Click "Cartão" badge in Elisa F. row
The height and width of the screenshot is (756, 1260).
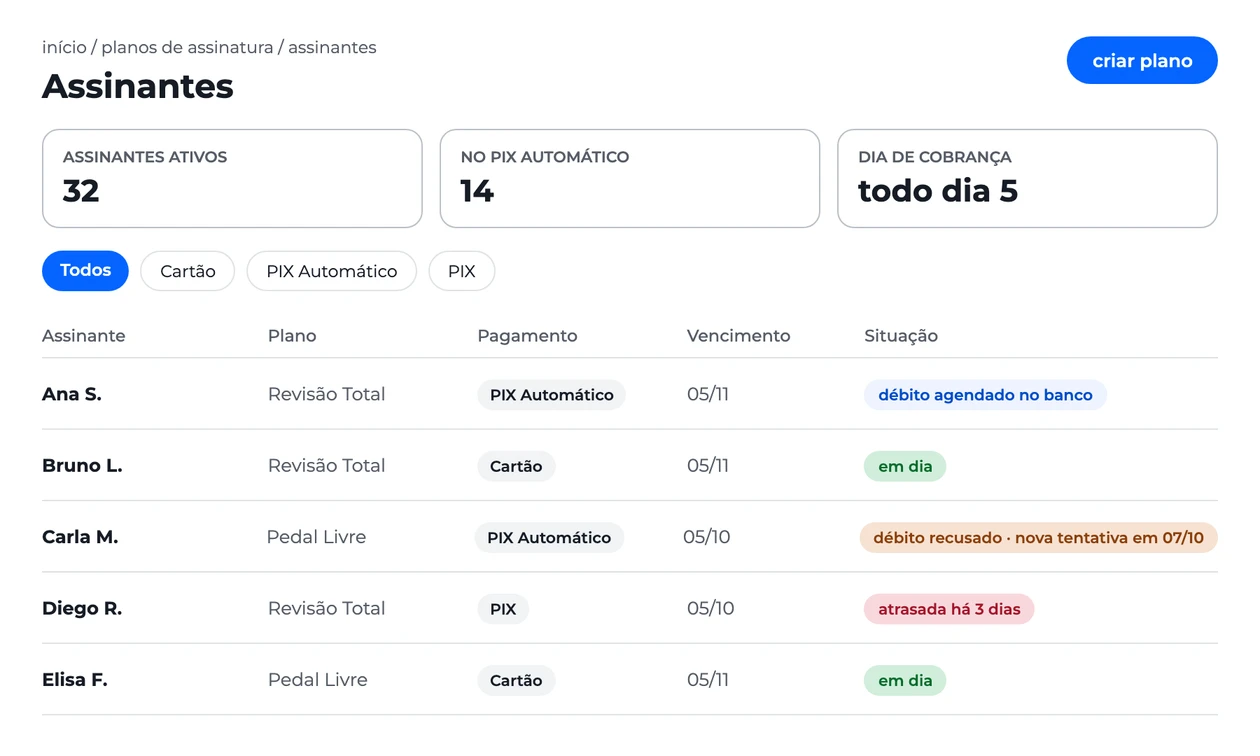coord(516,681)
